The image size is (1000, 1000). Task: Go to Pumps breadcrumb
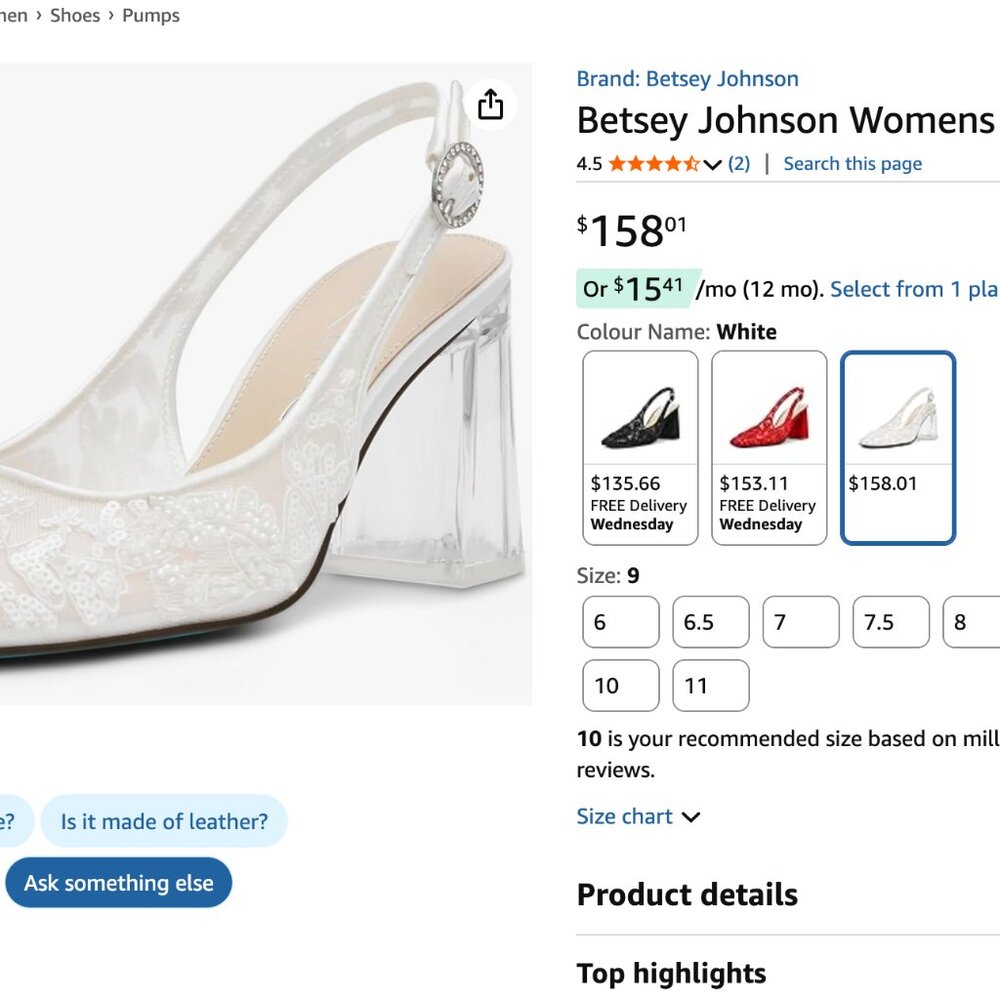click(151, 15)
